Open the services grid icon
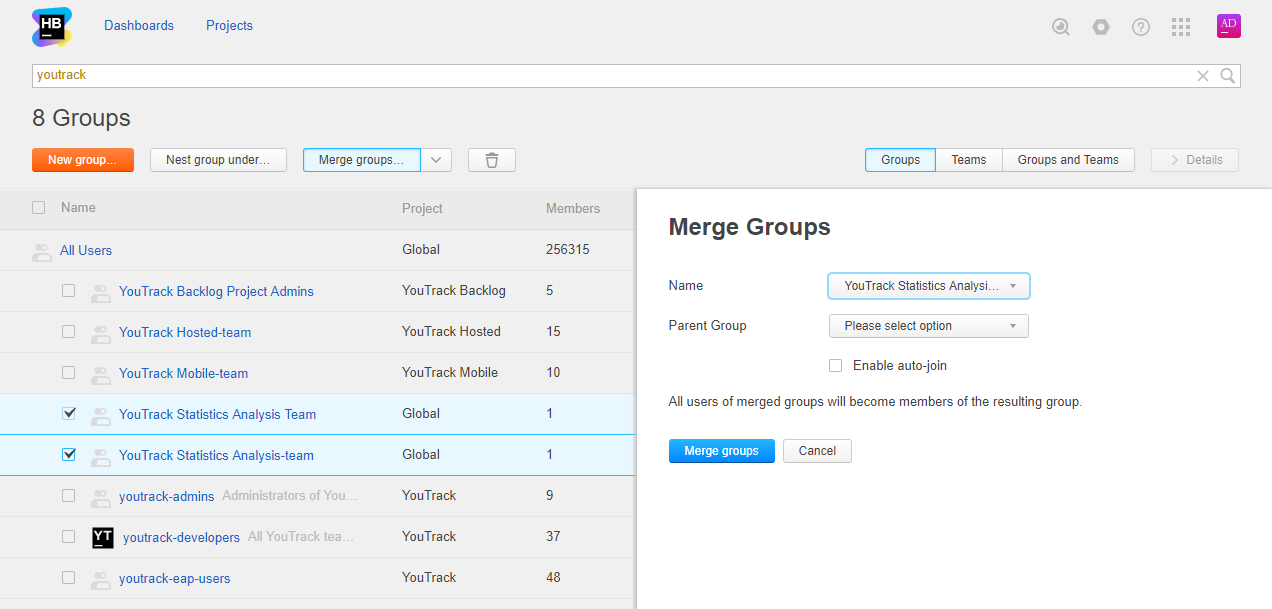This screenshot has height=609, width=1272. coord(1181,27)
